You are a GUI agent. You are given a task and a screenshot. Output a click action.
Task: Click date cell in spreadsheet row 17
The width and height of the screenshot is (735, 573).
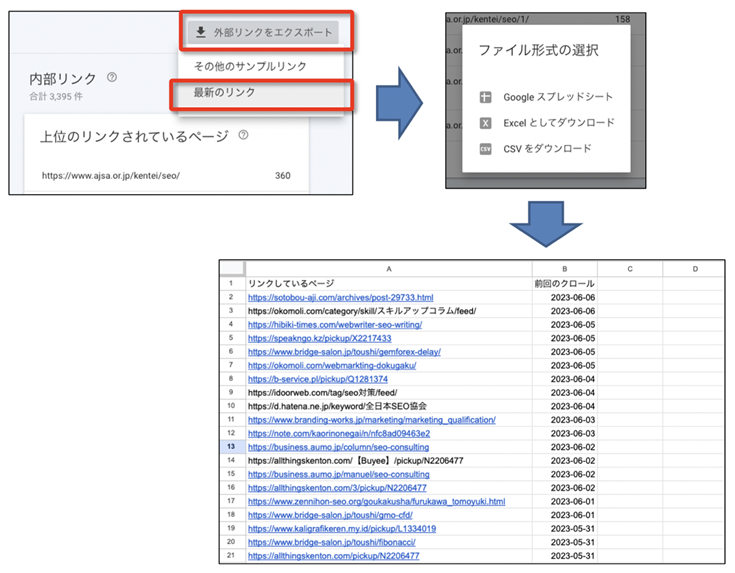click(564, 501)
